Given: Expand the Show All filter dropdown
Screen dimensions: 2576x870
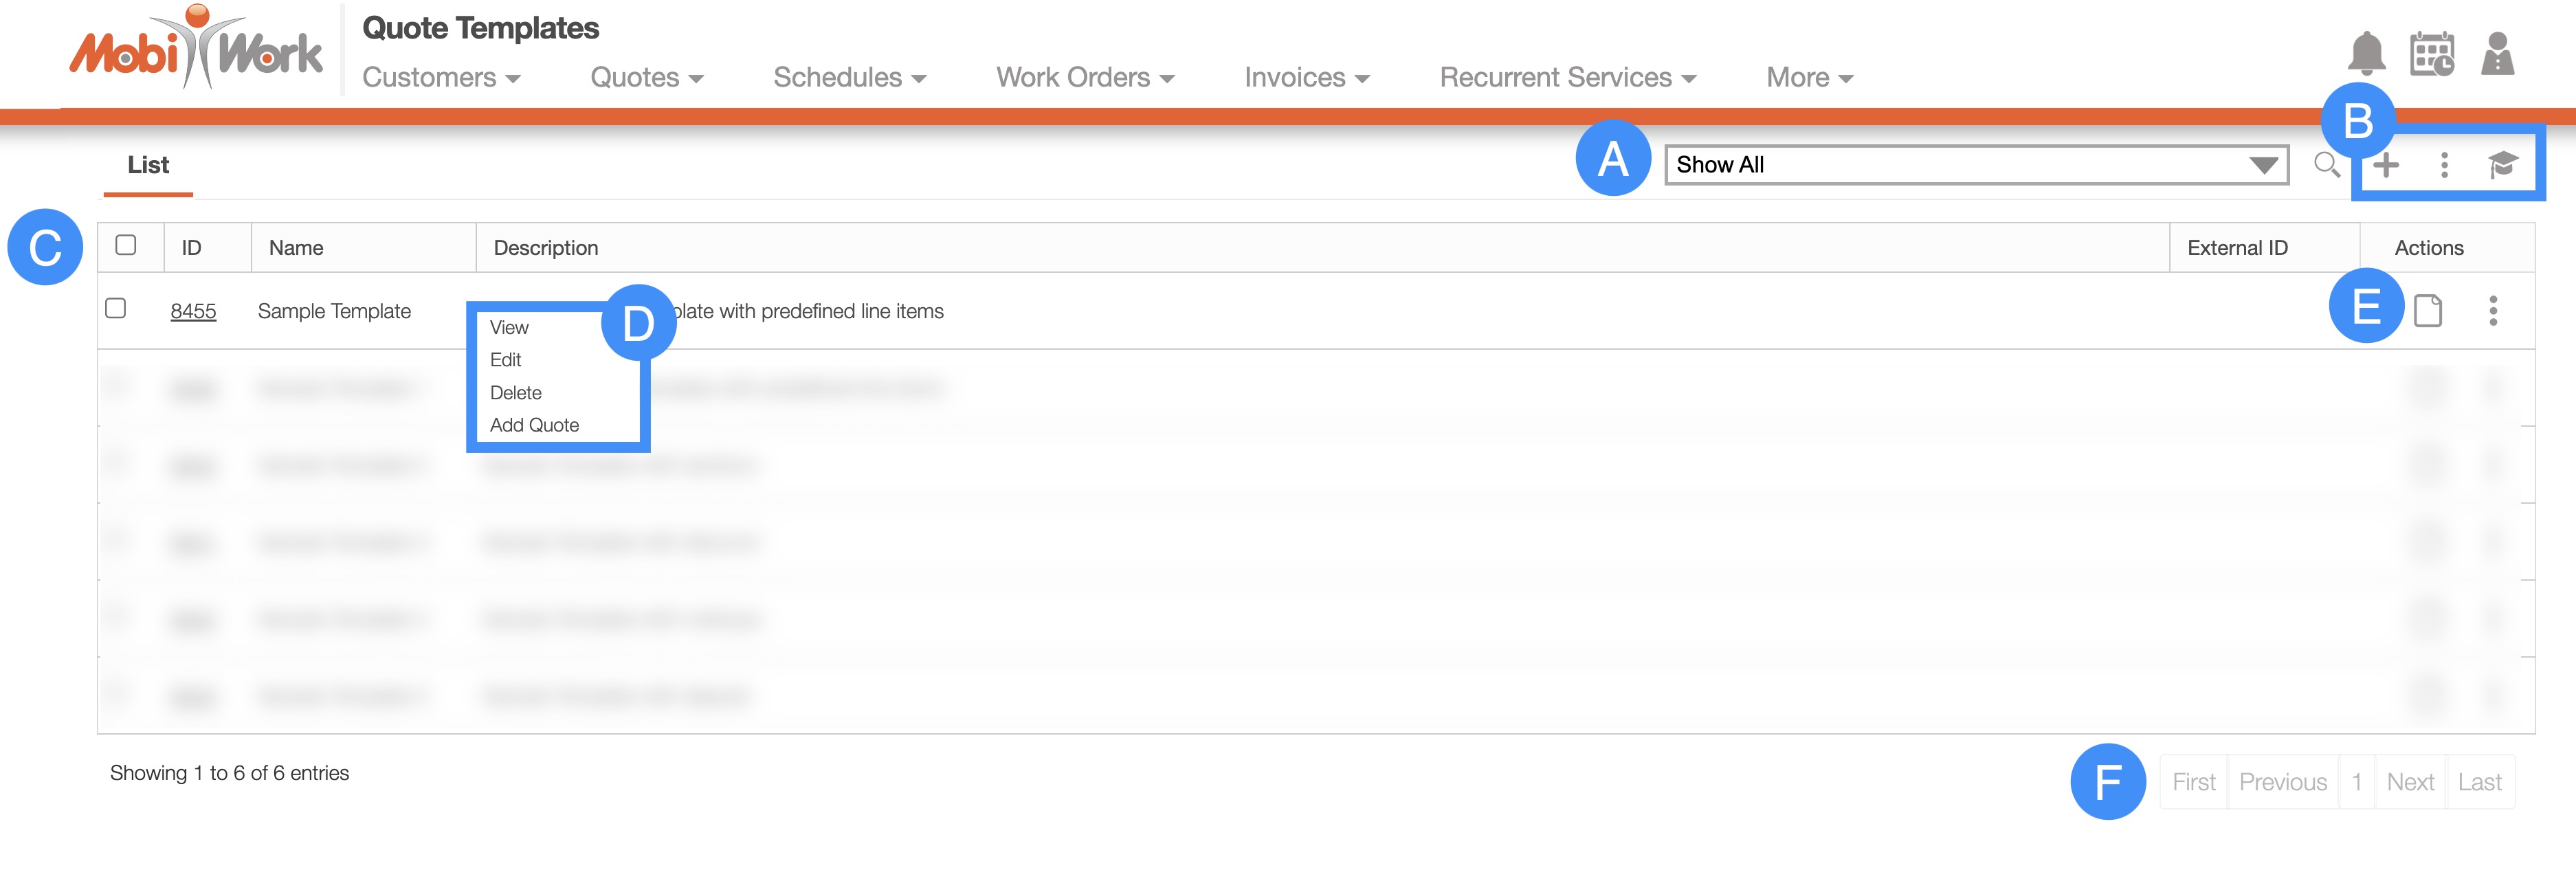Looking at the screenshot, I should click(1975, 165).
